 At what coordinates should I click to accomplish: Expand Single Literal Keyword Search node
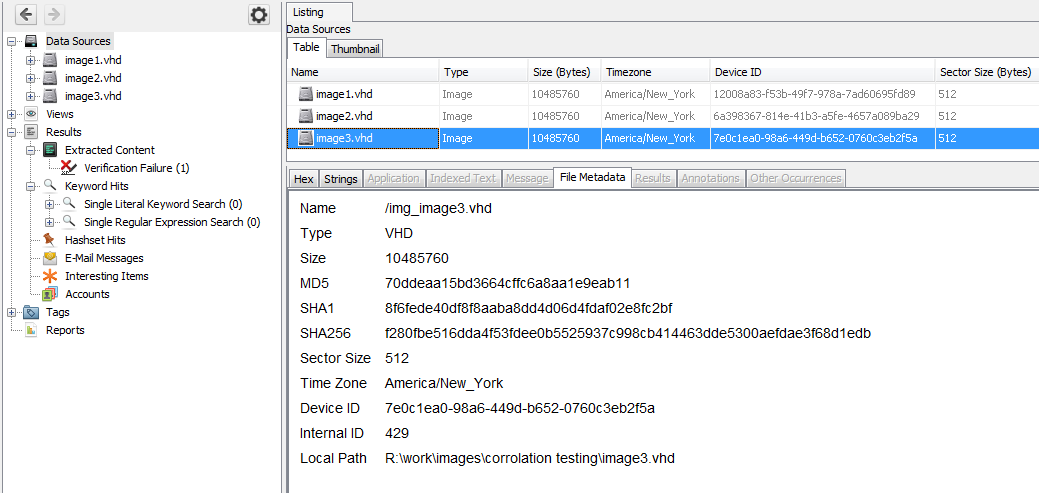[x=49, y=204]
